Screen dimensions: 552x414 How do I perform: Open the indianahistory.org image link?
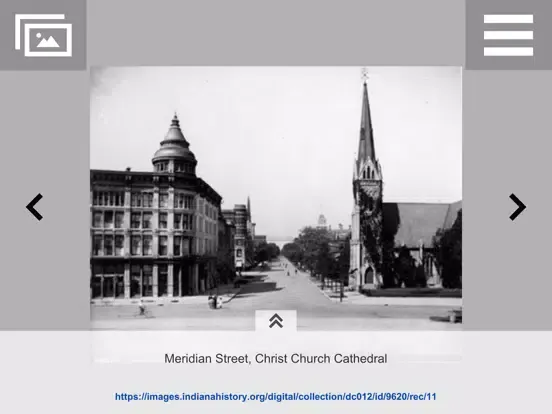(276, 397)
